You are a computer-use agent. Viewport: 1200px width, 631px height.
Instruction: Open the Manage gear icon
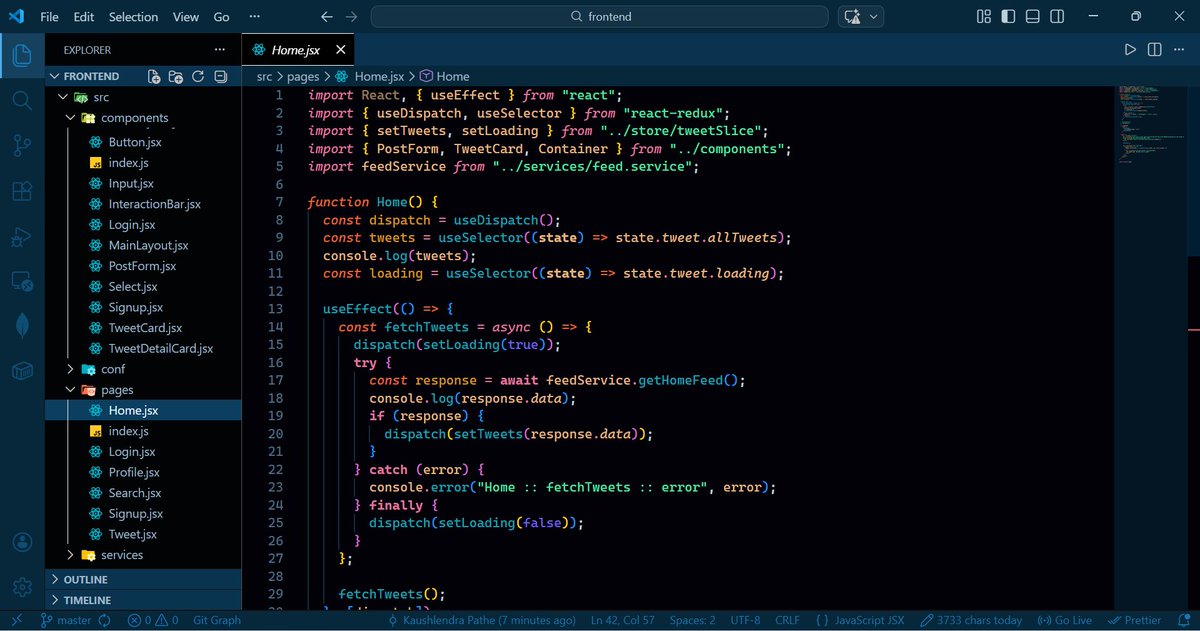tap(22, 587)
